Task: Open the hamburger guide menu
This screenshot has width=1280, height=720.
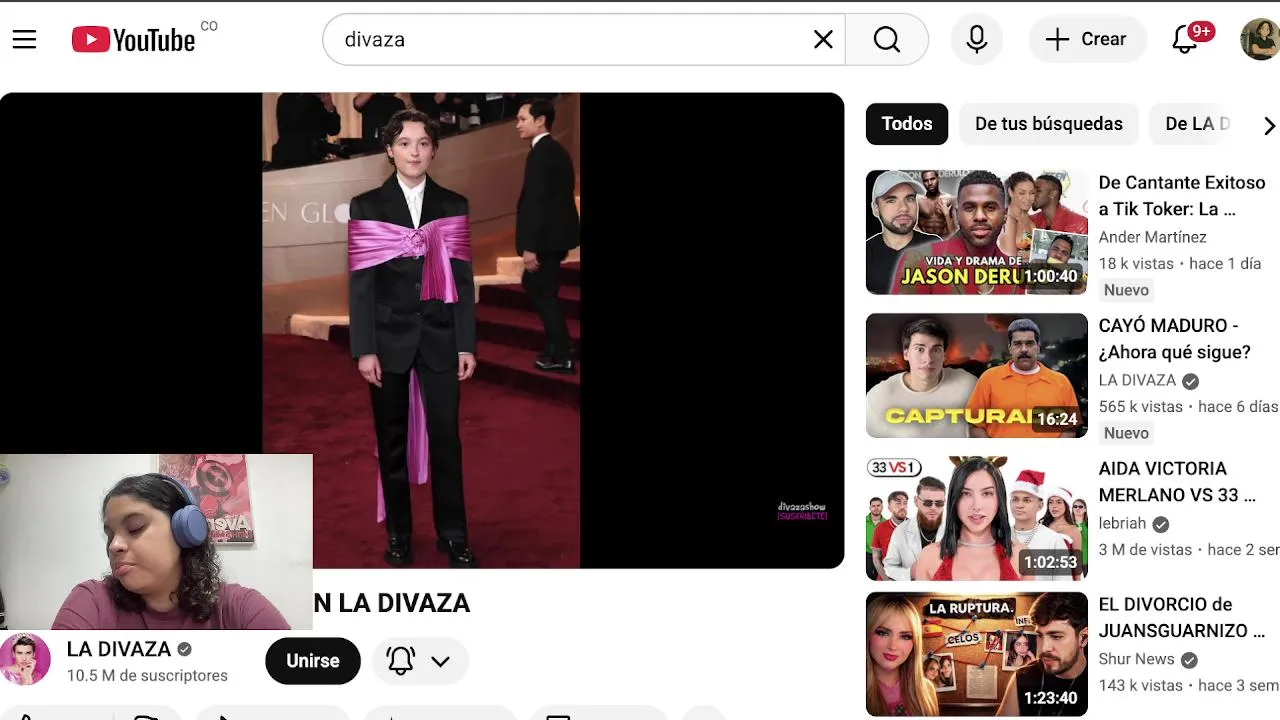Action: (x=24, y=39)
